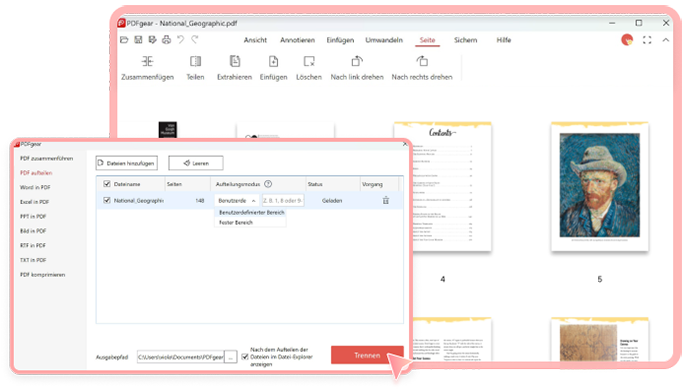683x389 pixels.
Task: Click the print icon
Action: 166,40
